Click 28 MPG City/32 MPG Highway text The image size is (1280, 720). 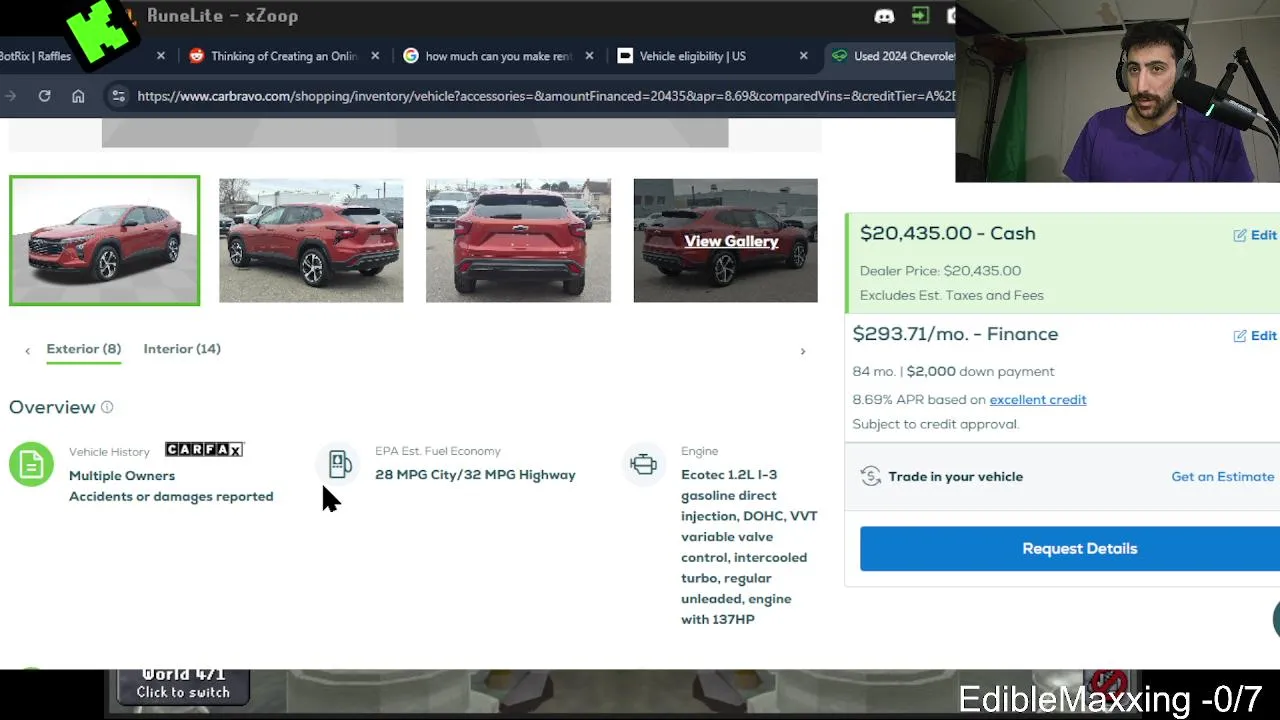475,475
